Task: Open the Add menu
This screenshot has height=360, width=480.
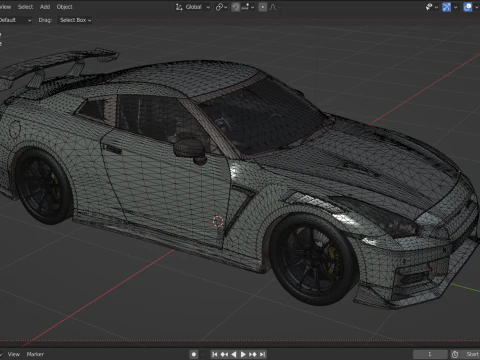Action: pos(45,7)
